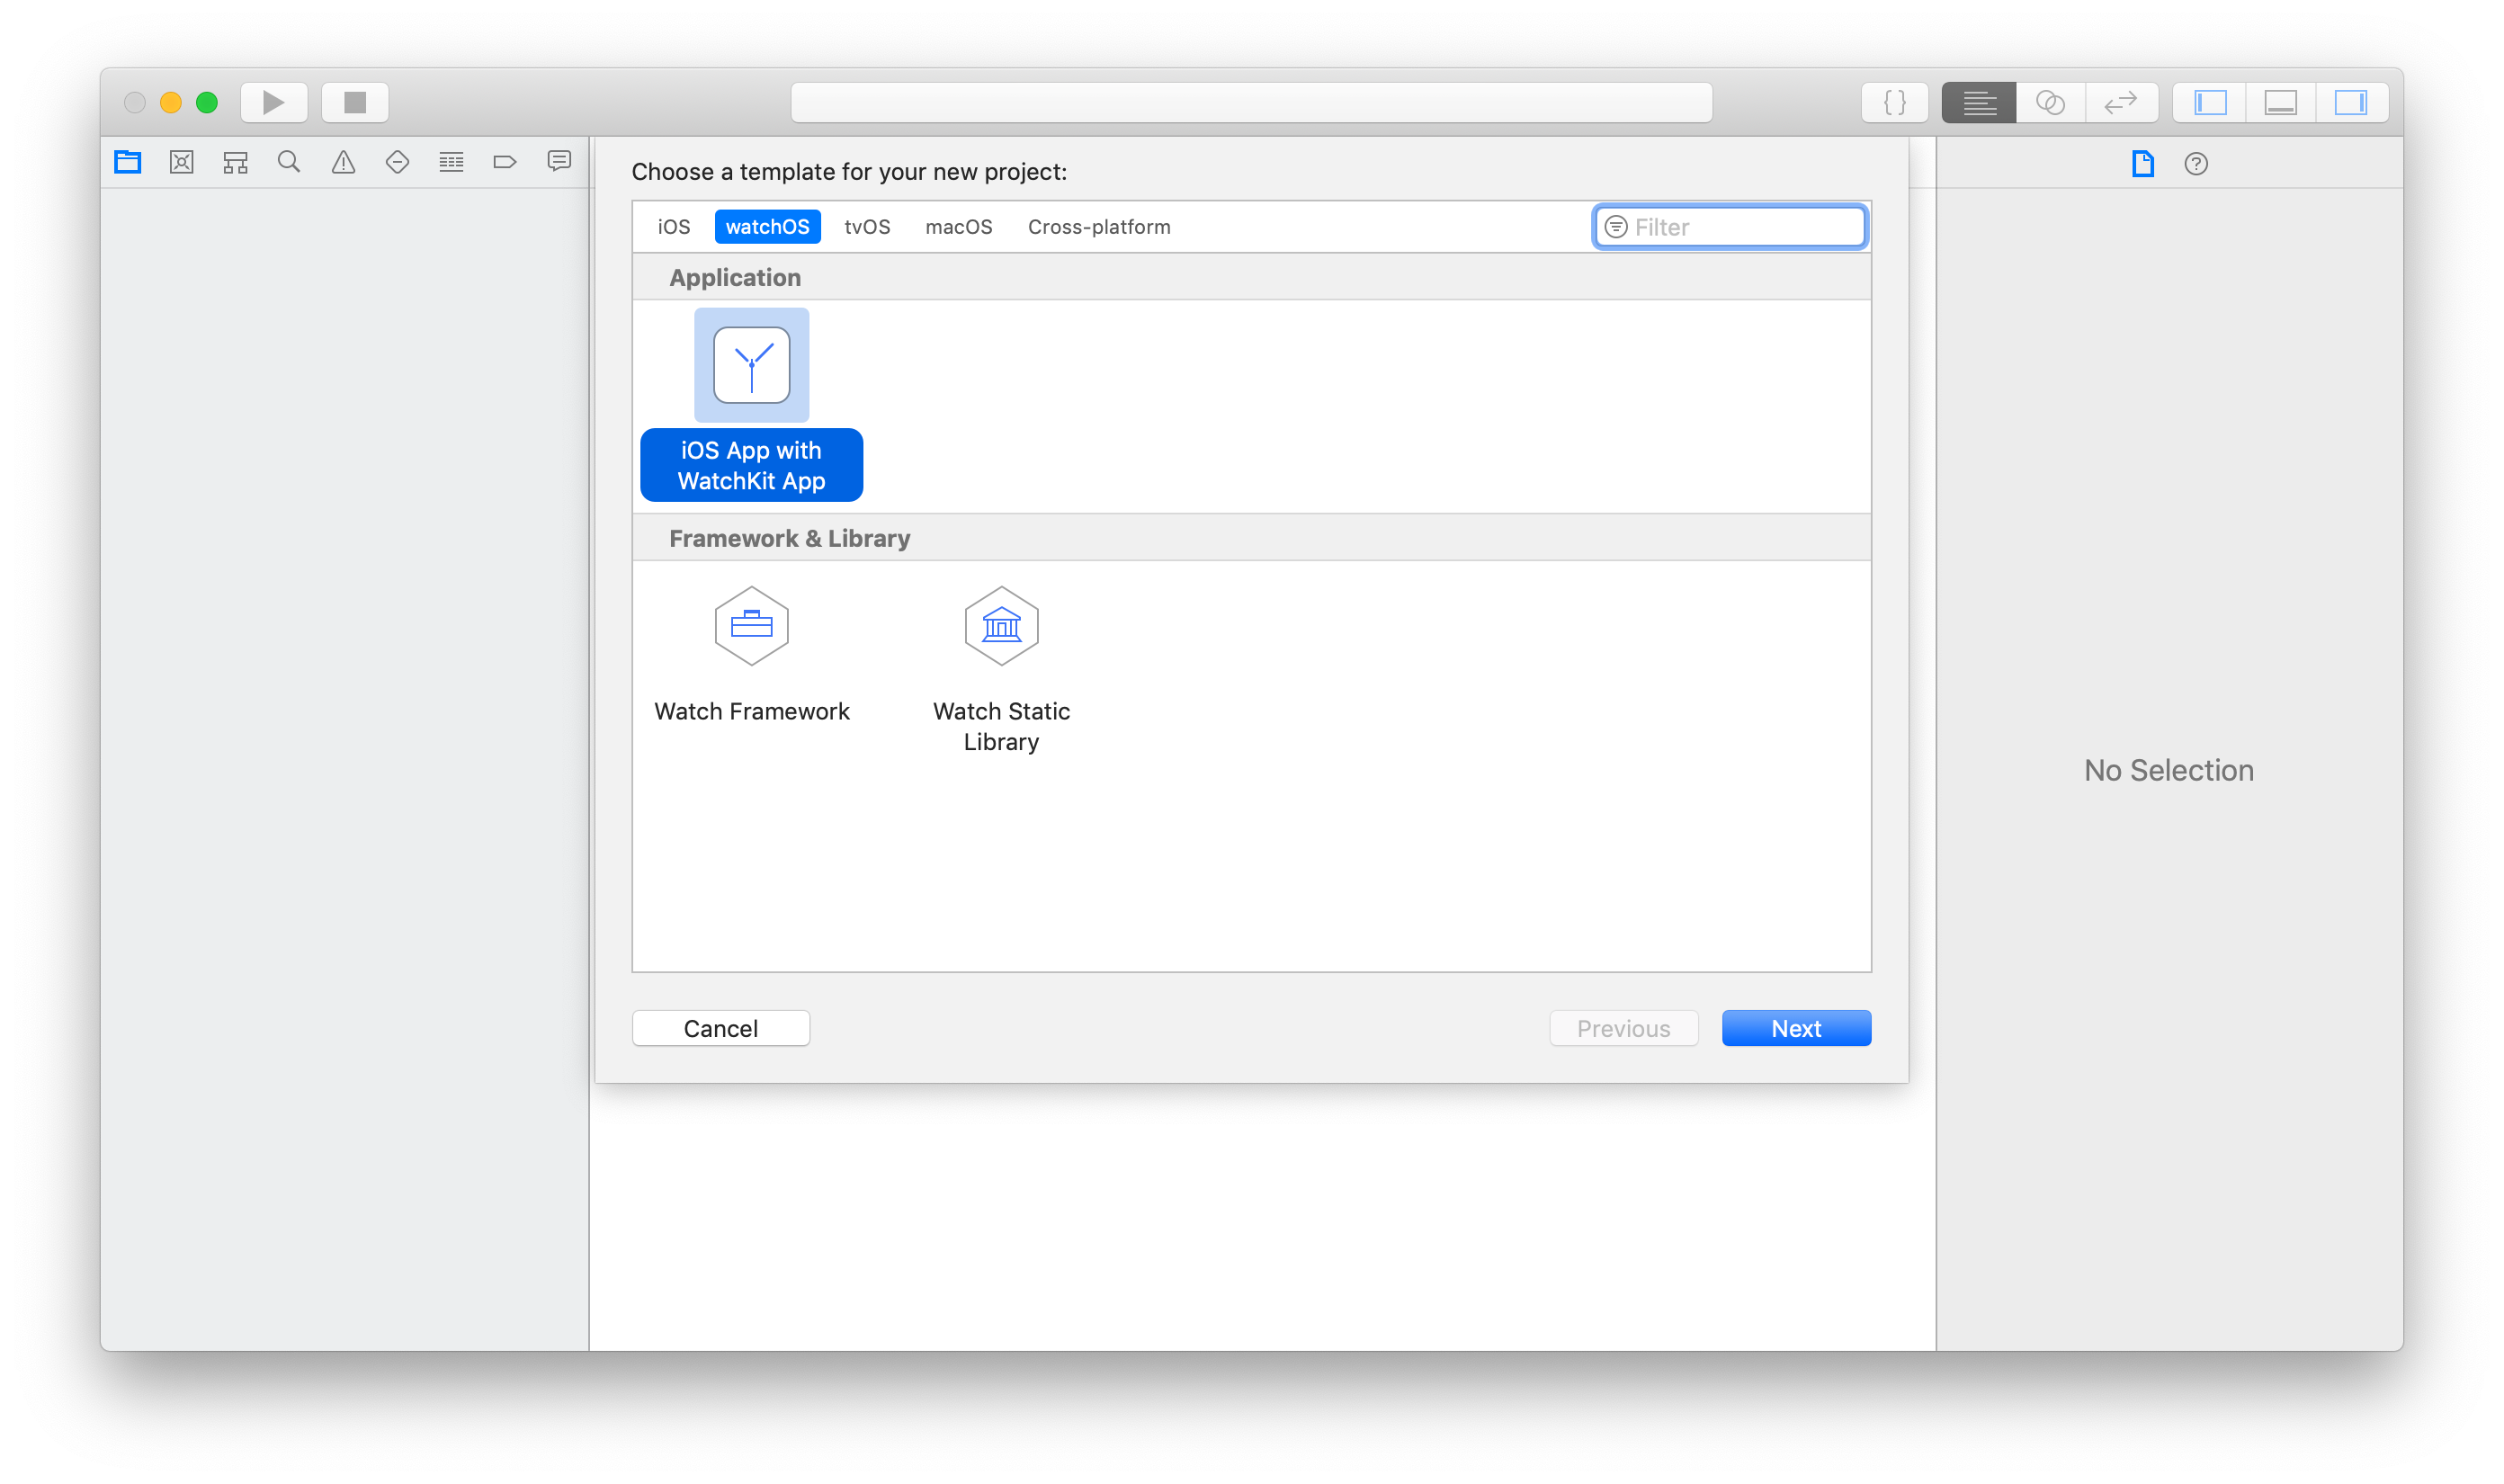Select the macOS platform tab
2504x1484 pixels.
pos(958,227)
